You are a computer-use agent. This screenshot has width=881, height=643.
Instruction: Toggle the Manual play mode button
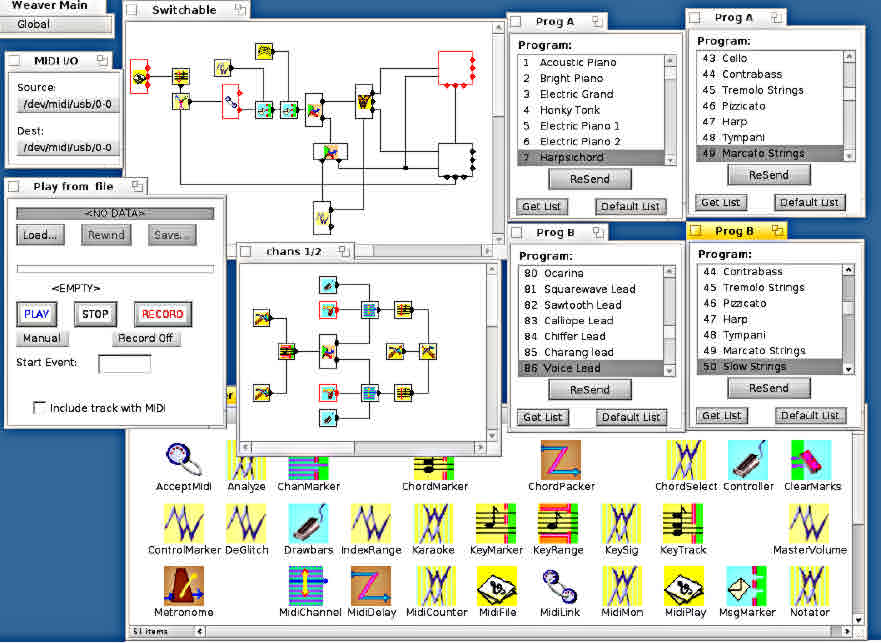click(42, 338)
